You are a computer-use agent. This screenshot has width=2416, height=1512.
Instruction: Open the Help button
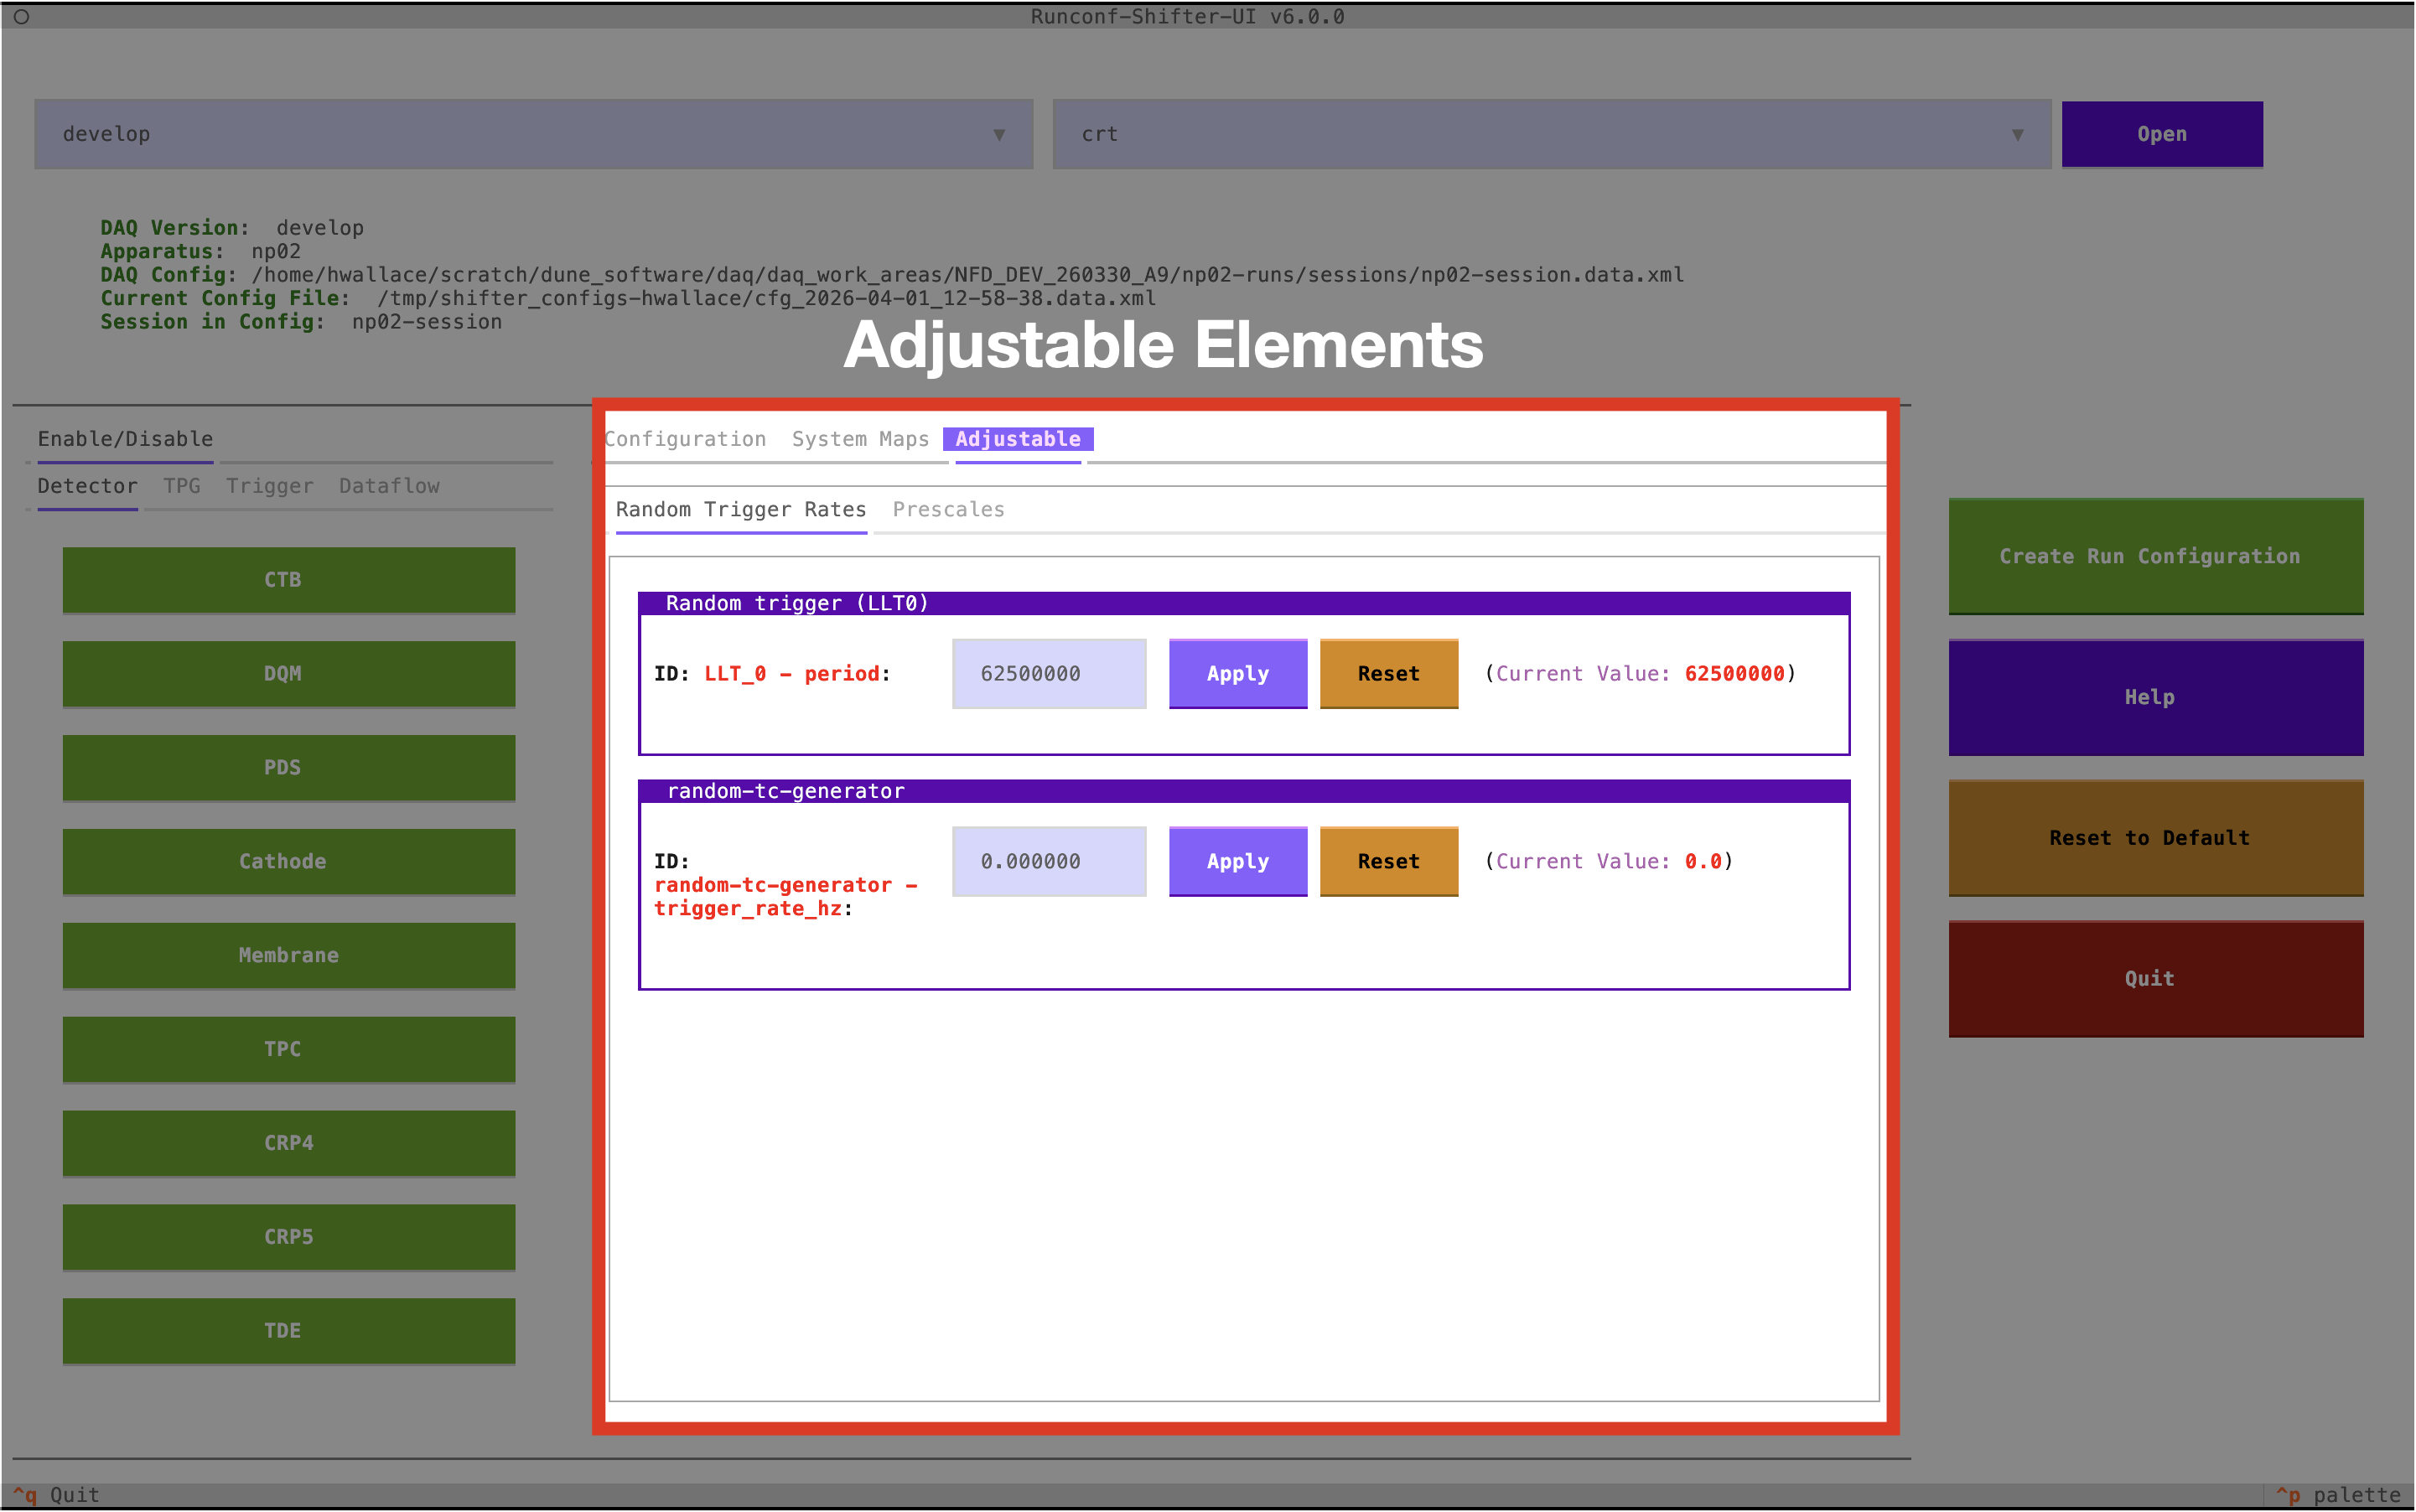(2155, 698)
